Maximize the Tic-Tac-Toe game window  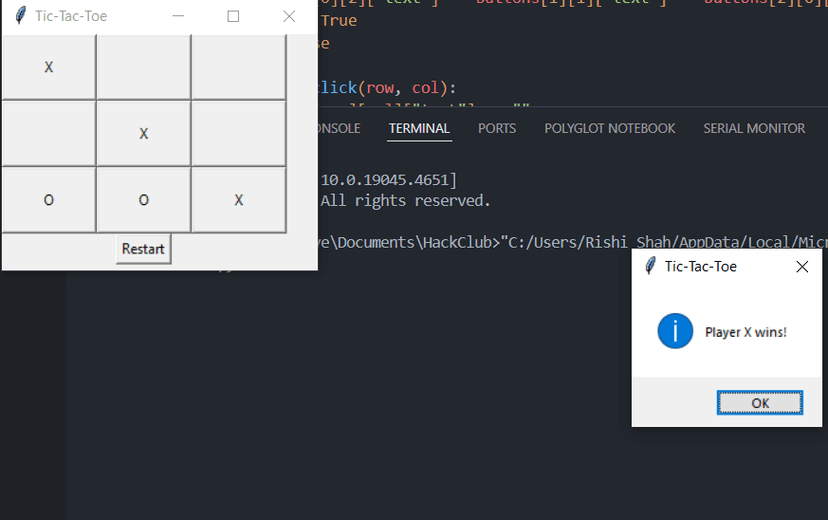coord(233,16)
